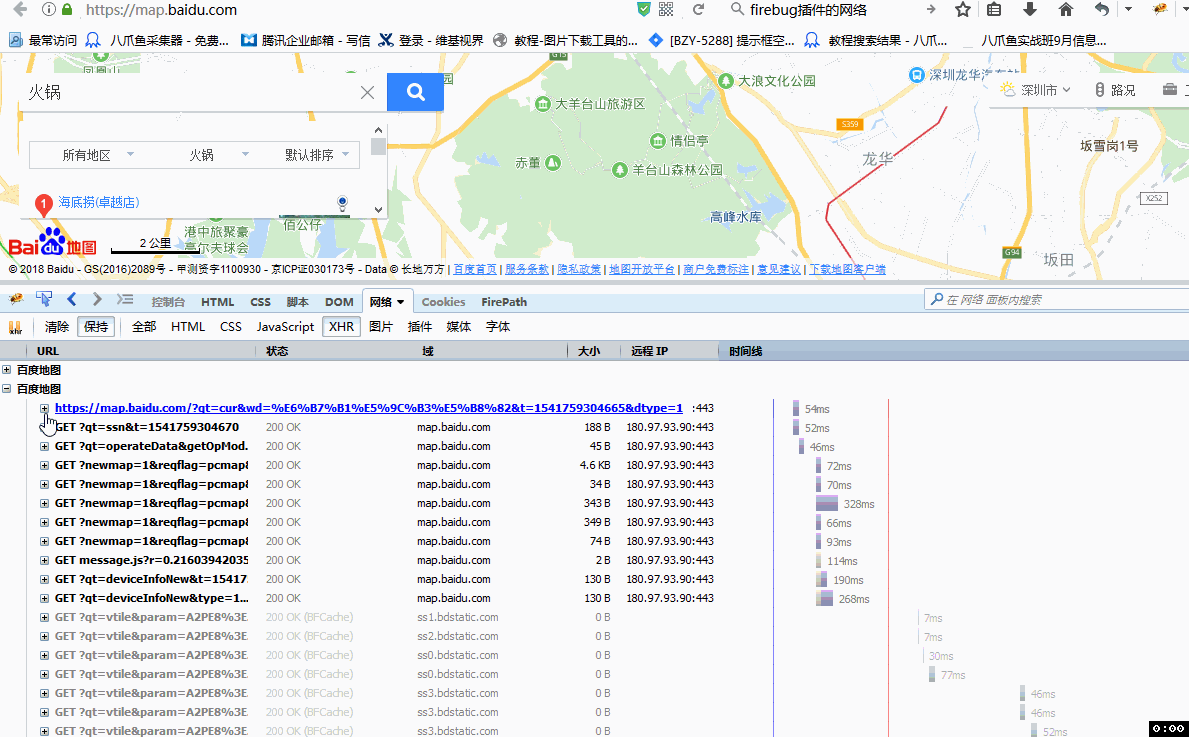Open the 所有地区 region dropdown
The width and height of the screenshot is (1189, 737).
pyautogui.click(x=97, y=155)
